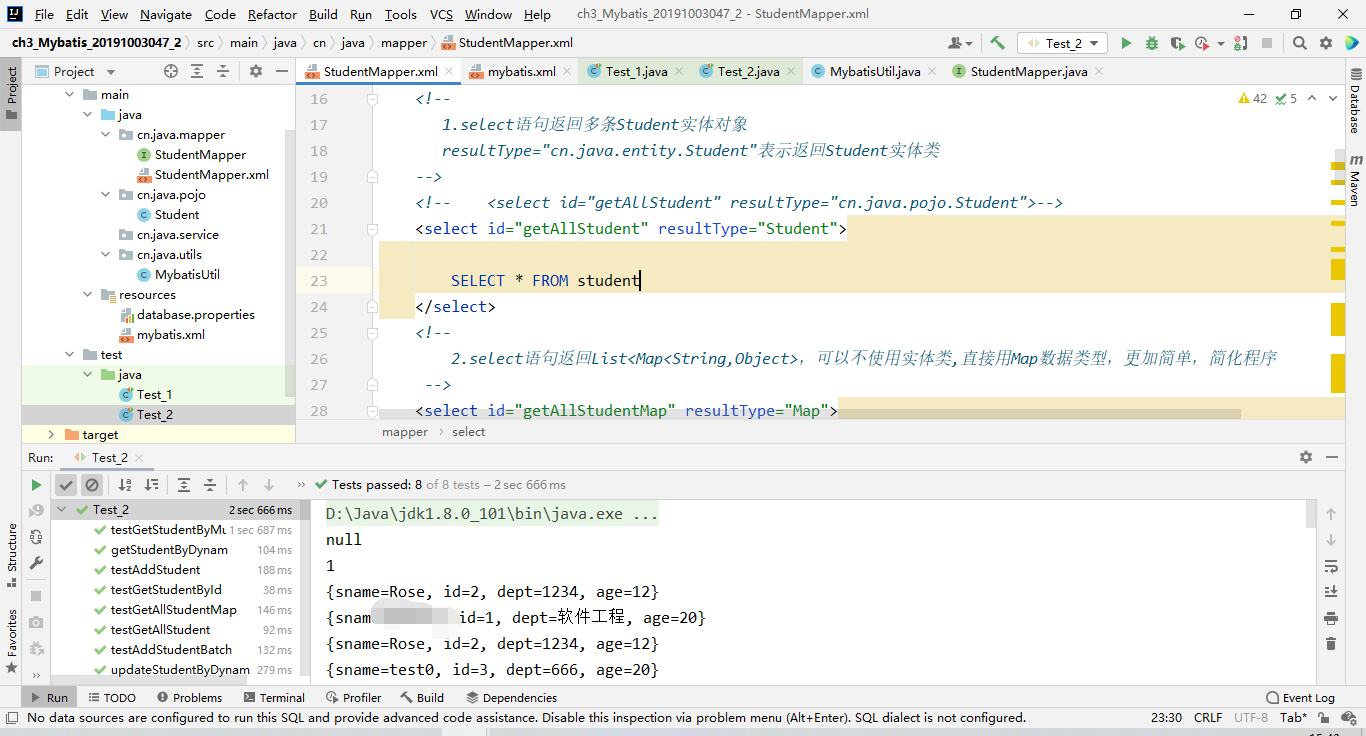This screenshot has width=1366, height=736.
Task: Run Test_2 with coverage
Action: (x=1177, y=43)
